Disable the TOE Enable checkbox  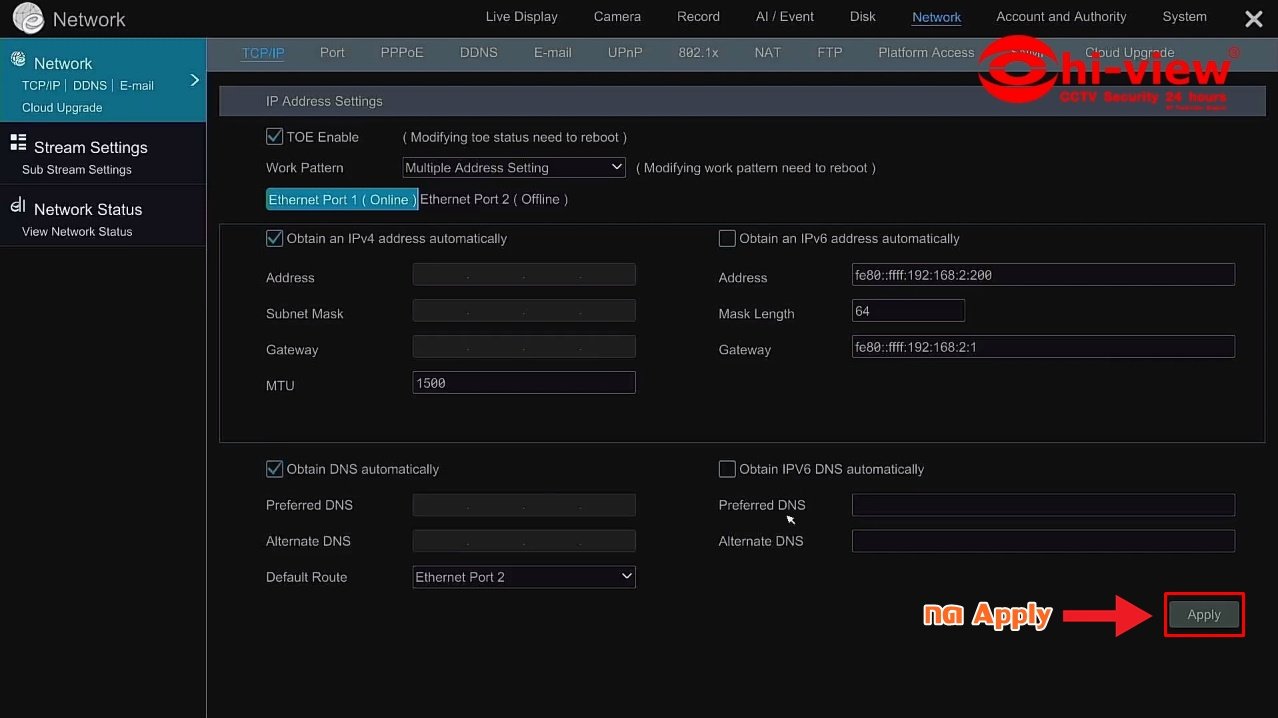274,137
